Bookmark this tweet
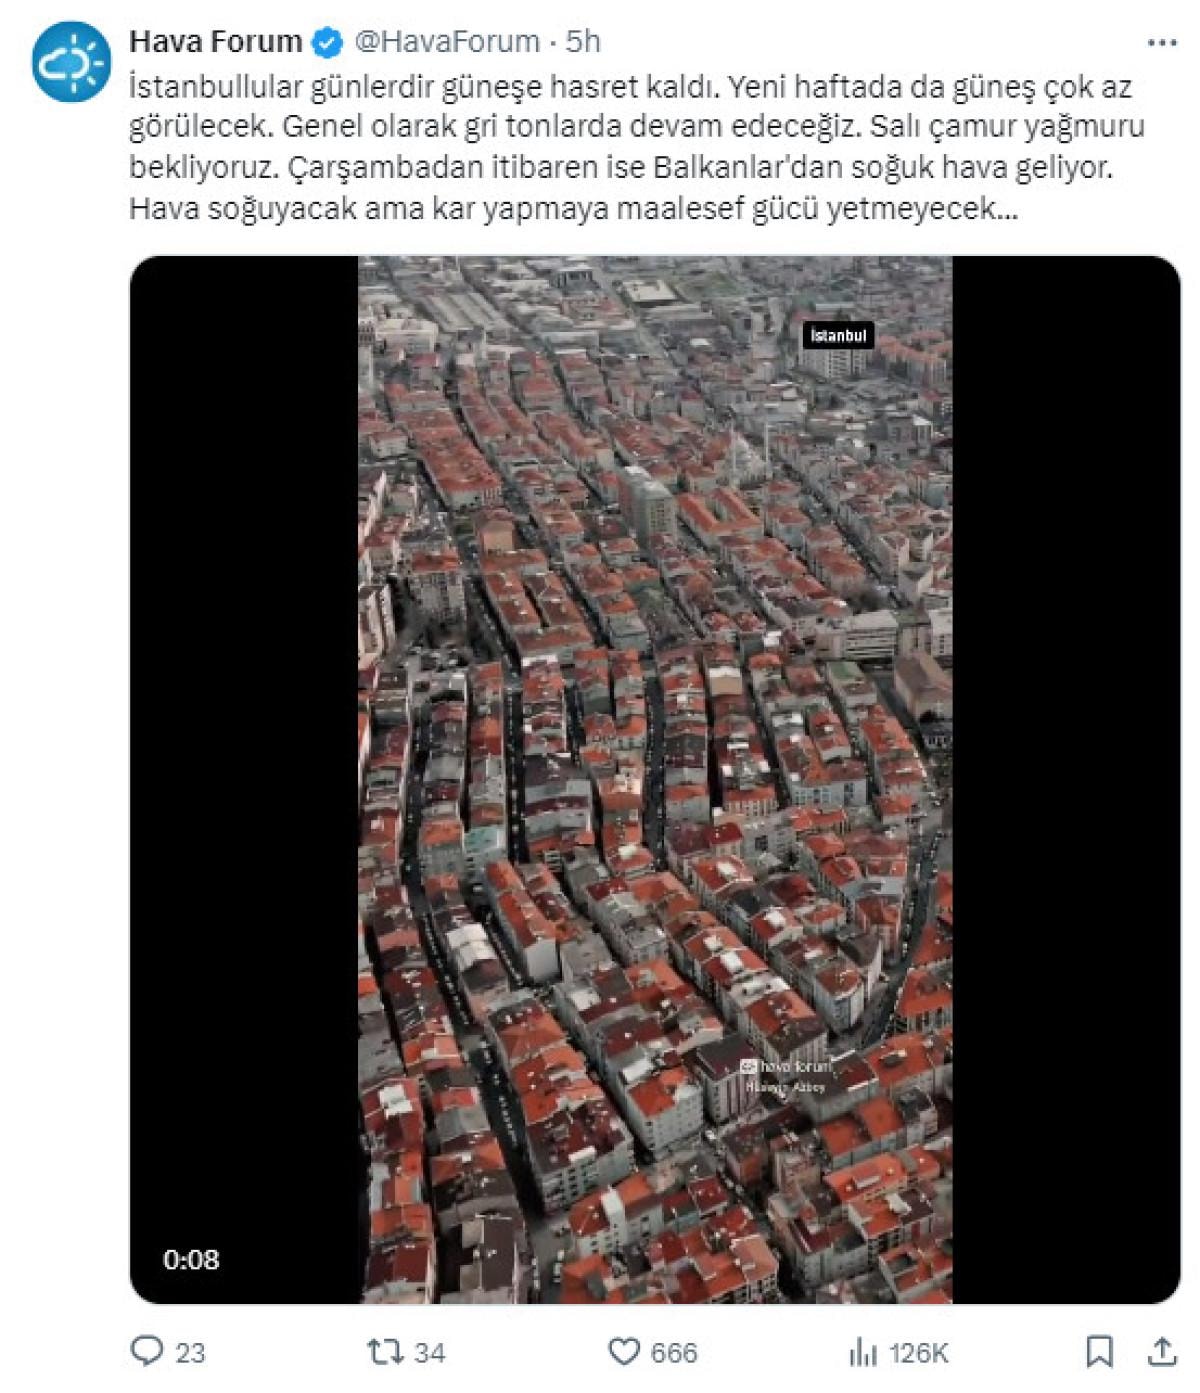This screenshot has height=1393, width=1200. pos(1099,1352)
